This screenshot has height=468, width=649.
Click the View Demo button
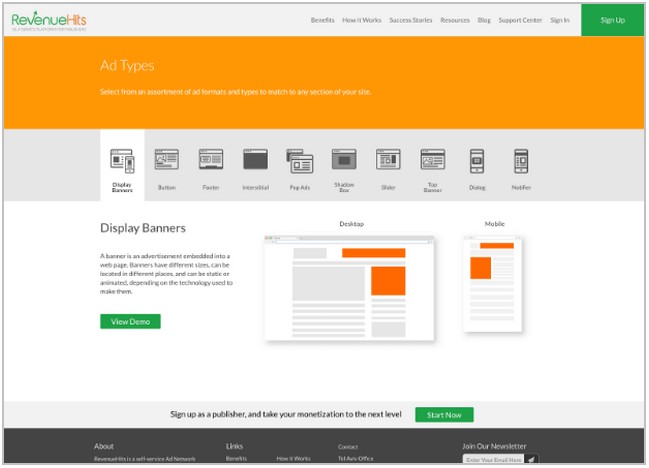pos(130,322)
